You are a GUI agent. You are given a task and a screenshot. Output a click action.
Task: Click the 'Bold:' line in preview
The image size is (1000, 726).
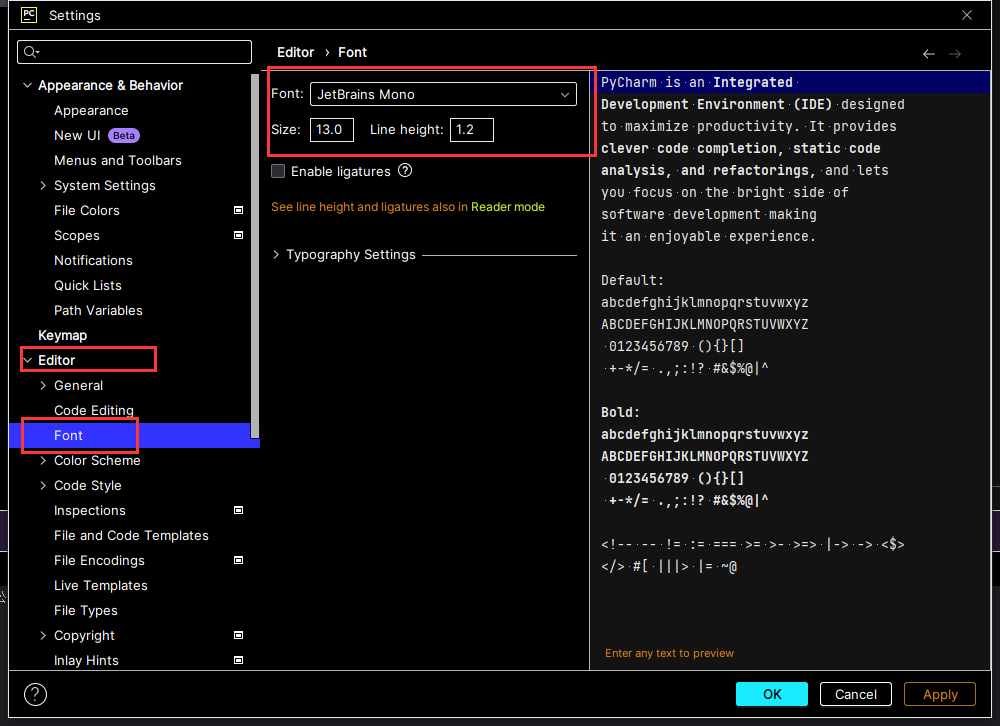tap(620, 412)
